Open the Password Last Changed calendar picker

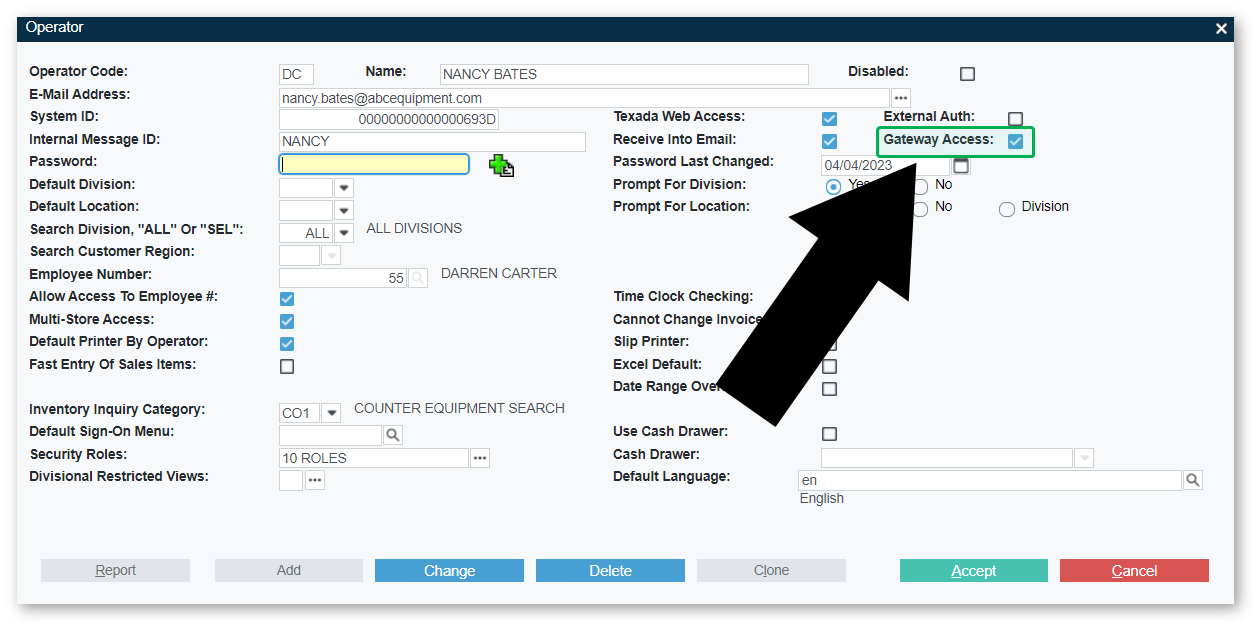pos(961,165)
